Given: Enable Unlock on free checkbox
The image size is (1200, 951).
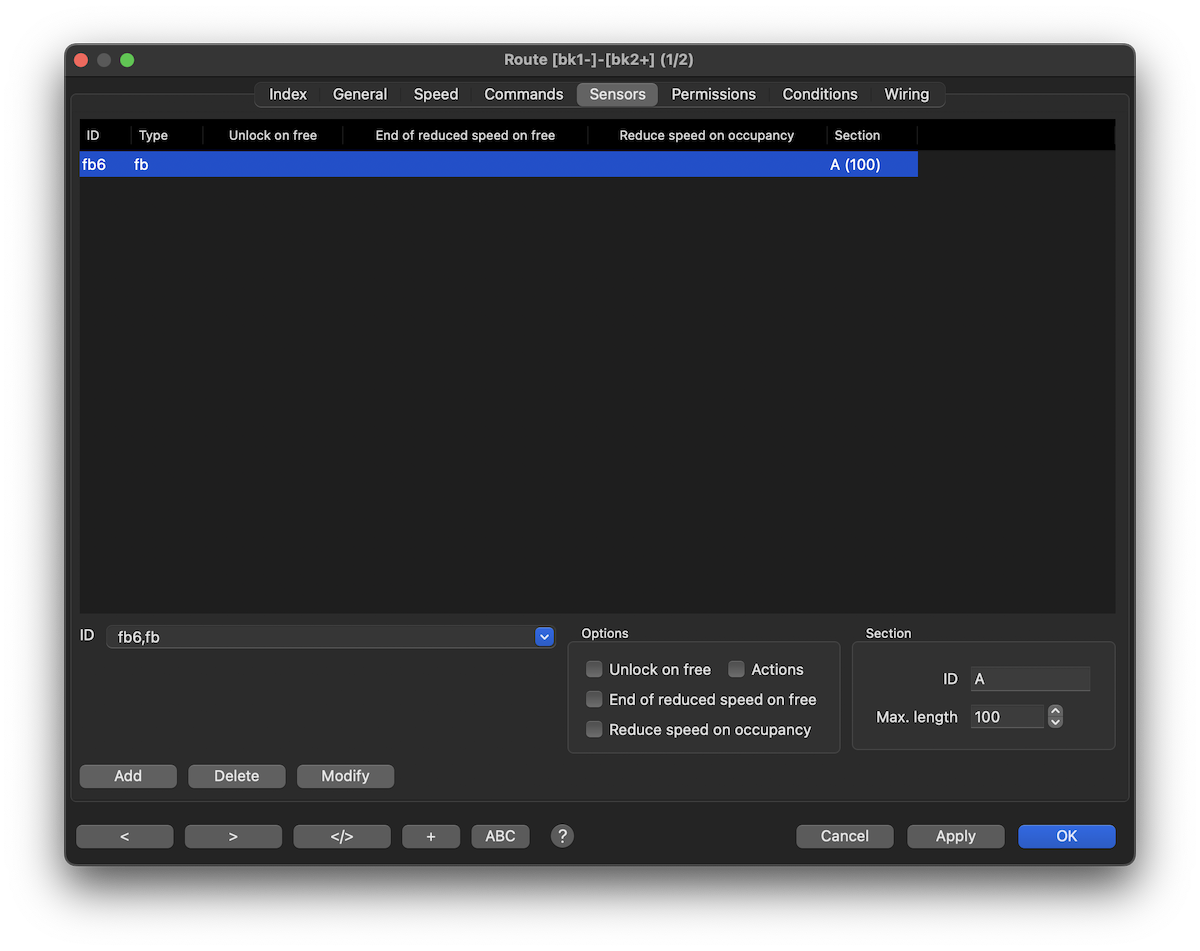Looking at the screenshot, I should (594, 670).
